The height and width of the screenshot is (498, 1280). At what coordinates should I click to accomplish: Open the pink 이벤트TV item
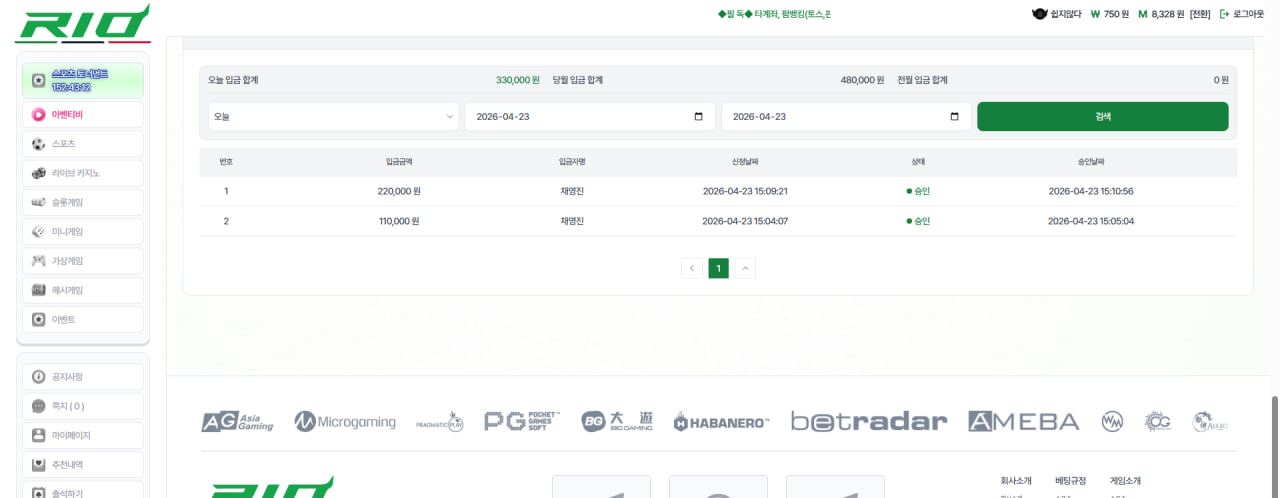click(x=83, y=115)
